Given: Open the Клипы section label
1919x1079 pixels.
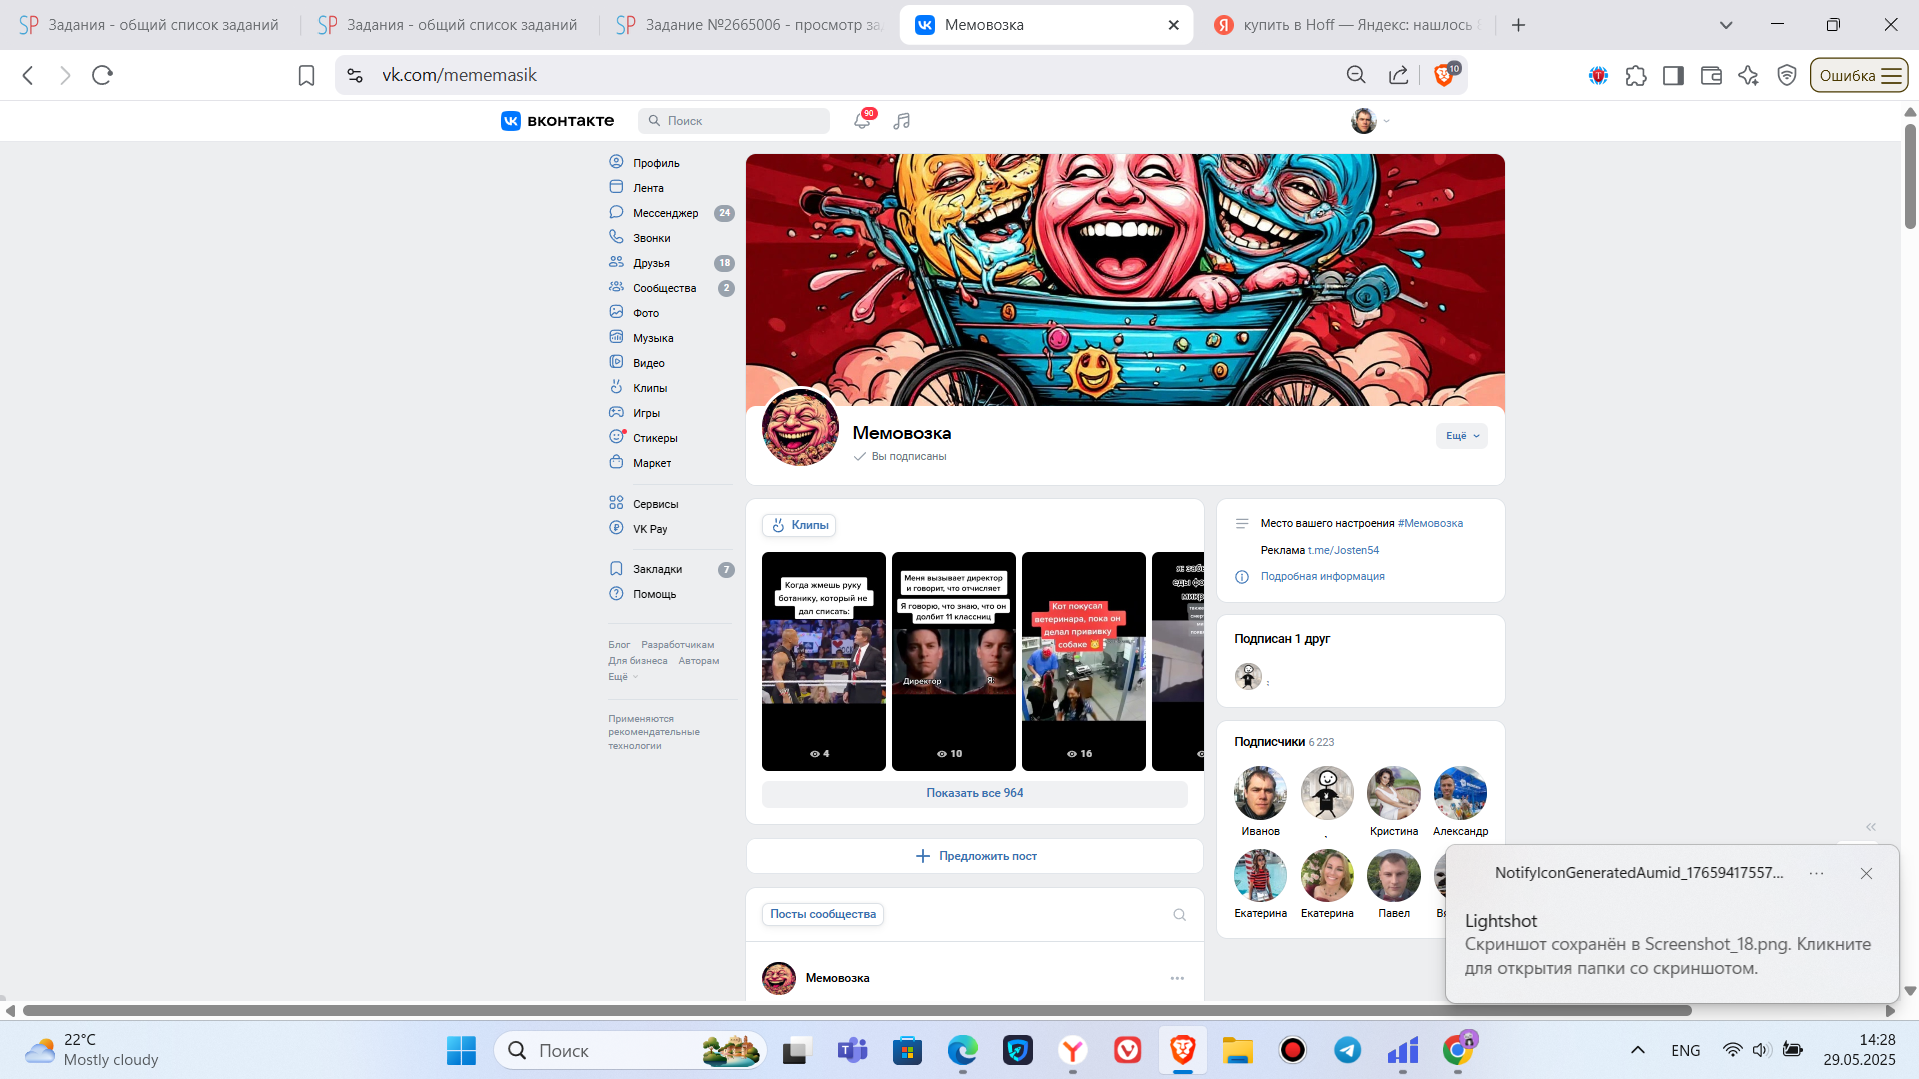Looking at the screenshot, I should coord(800,525).
